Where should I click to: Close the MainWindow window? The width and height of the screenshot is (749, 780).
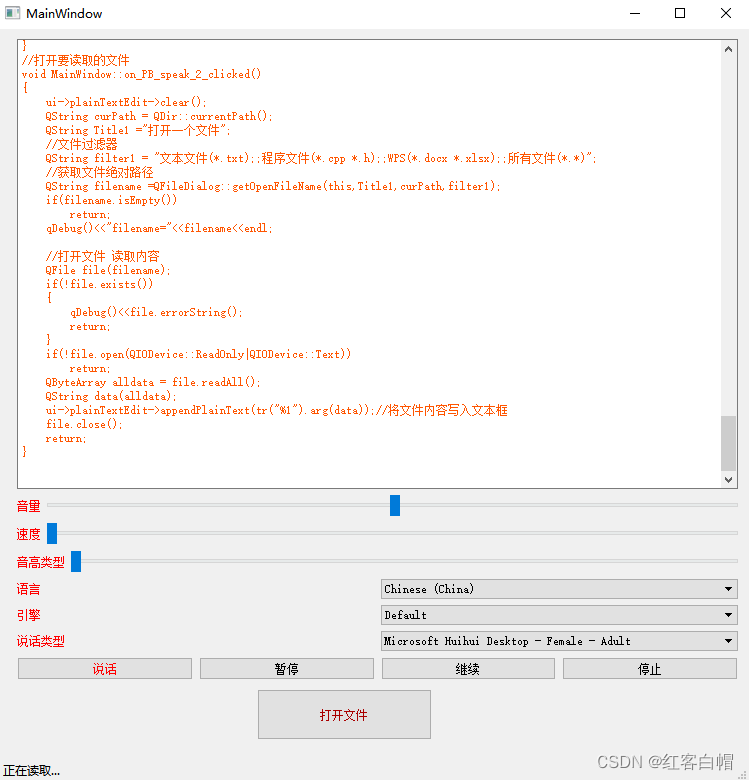tap(726, 13)
